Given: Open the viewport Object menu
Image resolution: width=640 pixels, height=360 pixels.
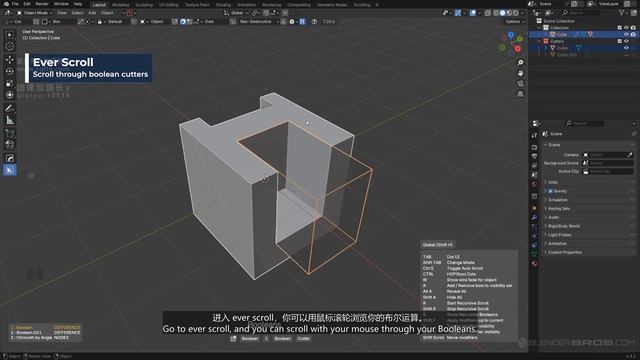Looking at the screenshot, I should coord(107,13).
